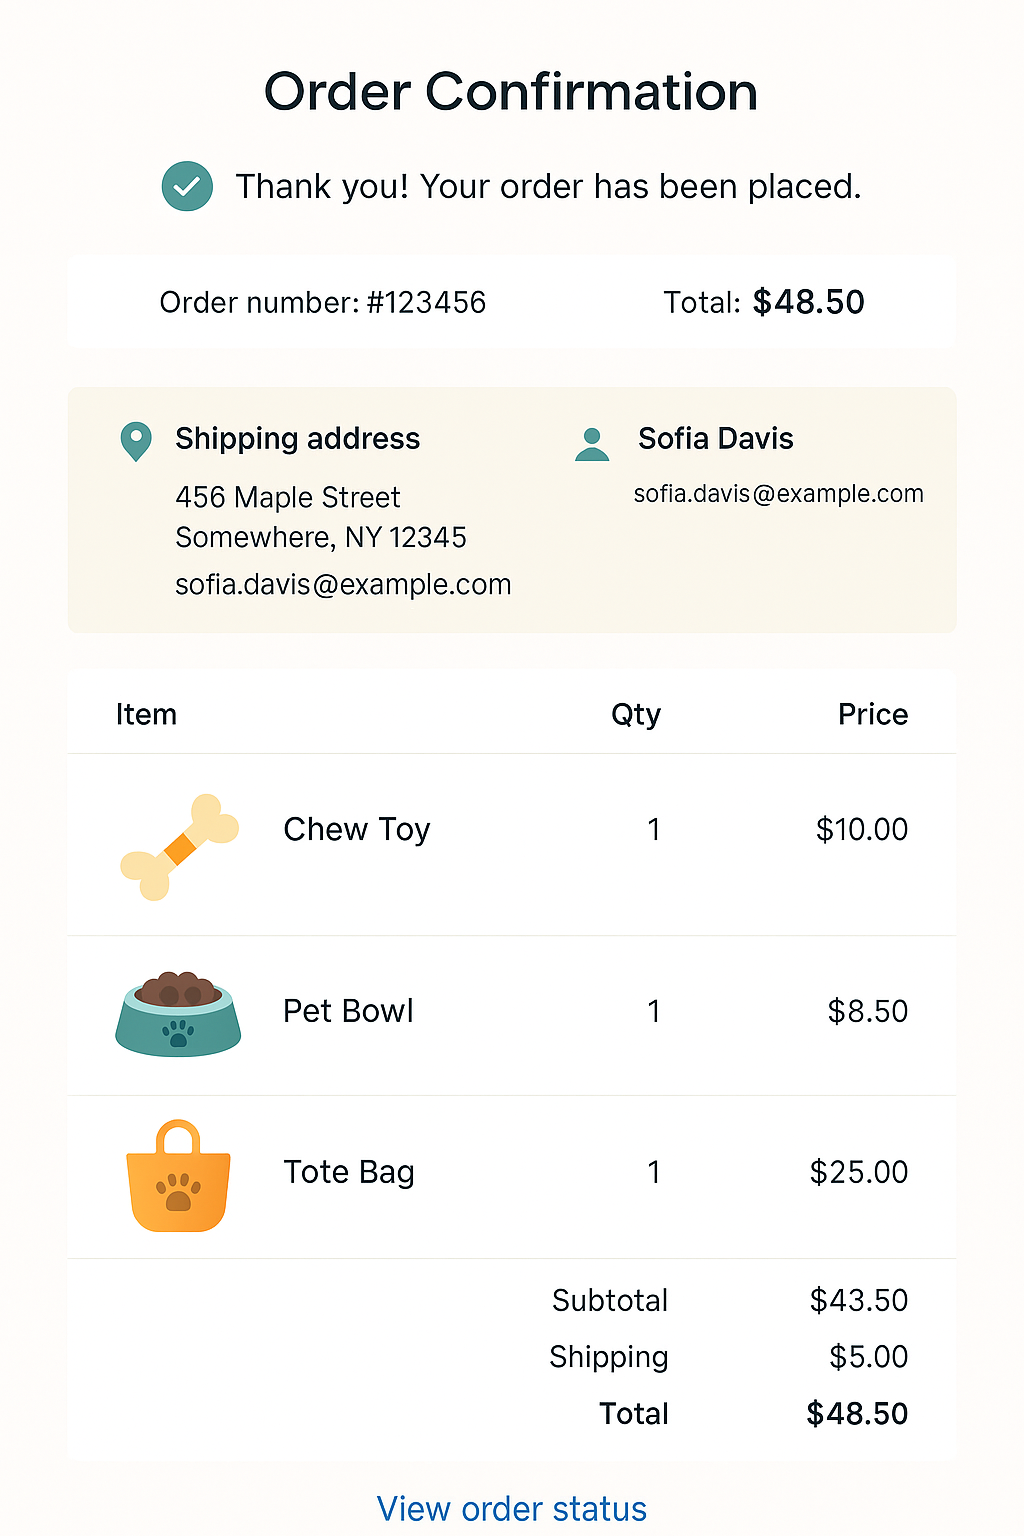The image size is (1024, 1536).
Task: Click Sofia's email beneath her name
Action: coord(778,494)
